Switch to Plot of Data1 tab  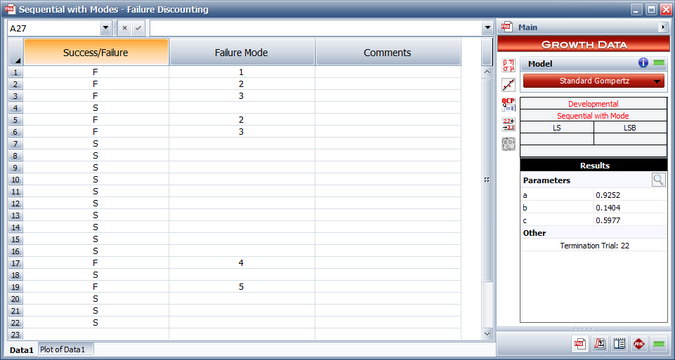[x=62, y=350]
